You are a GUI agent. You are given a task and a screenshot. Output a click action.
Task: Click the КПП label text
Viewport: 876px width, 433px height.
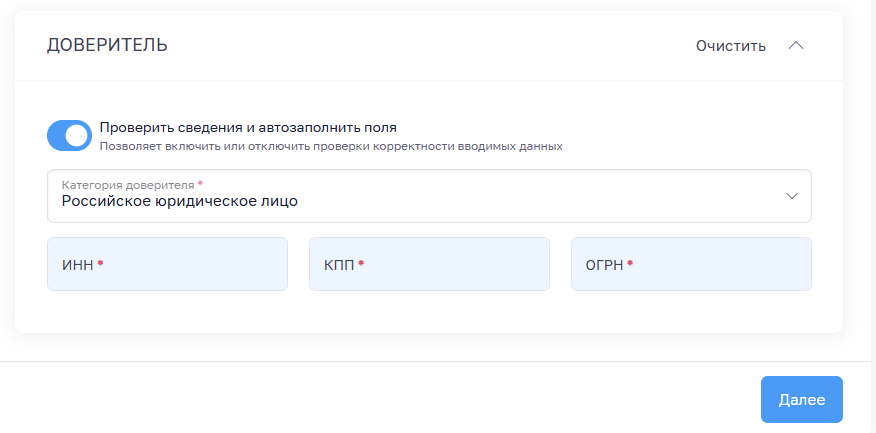click(x=339, y=264)
